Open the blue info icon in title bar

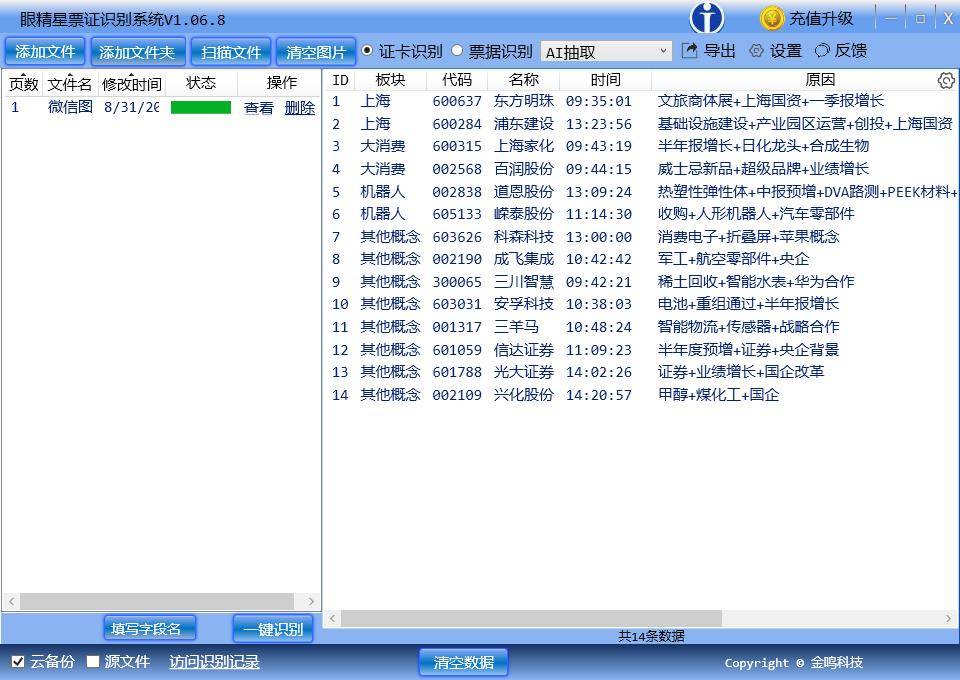pyautogui.click(x=707, y=18)
